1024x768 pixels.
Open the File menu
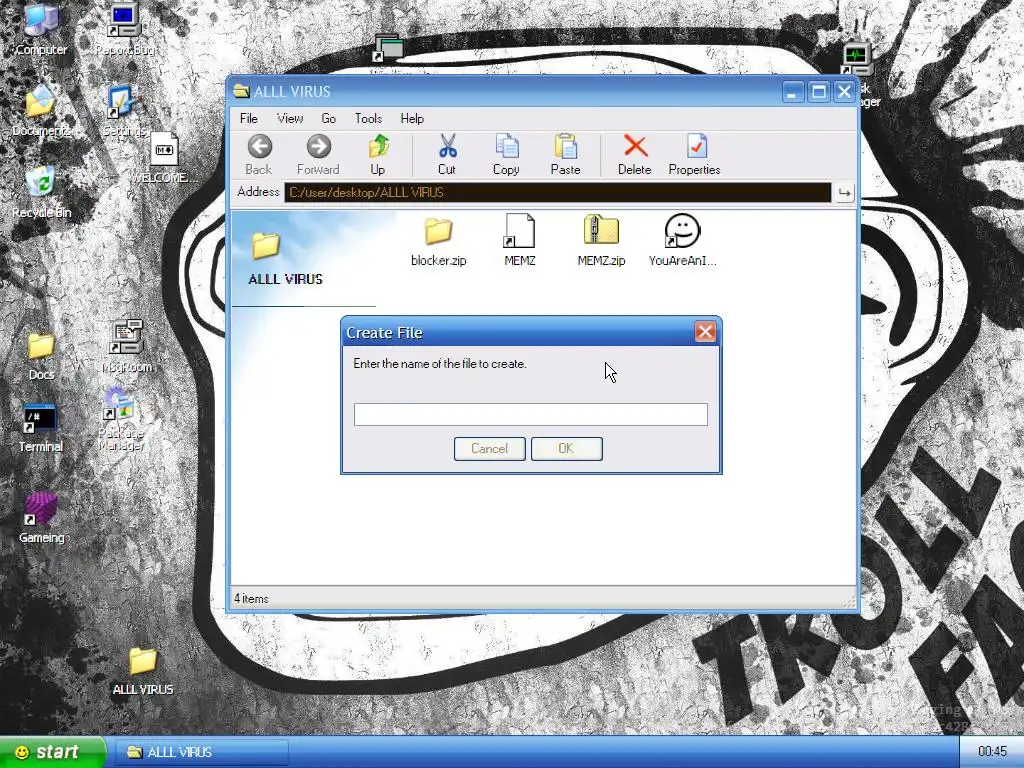tap(249, 118)
